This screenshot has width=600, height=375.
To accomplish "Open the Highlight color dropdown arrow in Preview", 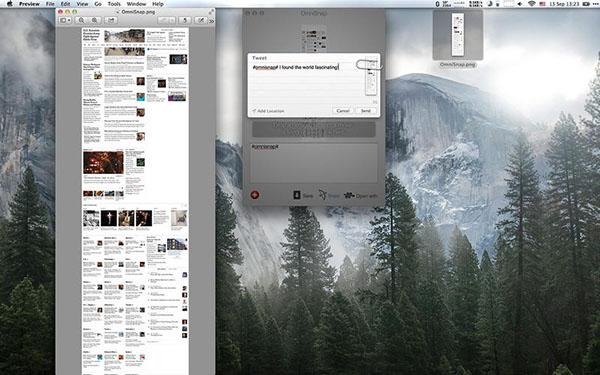I will pos(173,20).
